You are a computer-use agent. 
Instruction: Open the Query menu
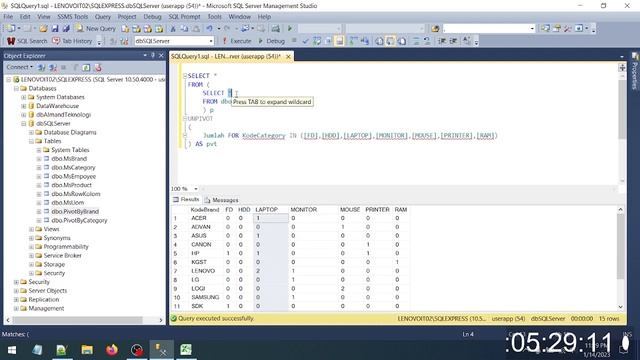102,17
